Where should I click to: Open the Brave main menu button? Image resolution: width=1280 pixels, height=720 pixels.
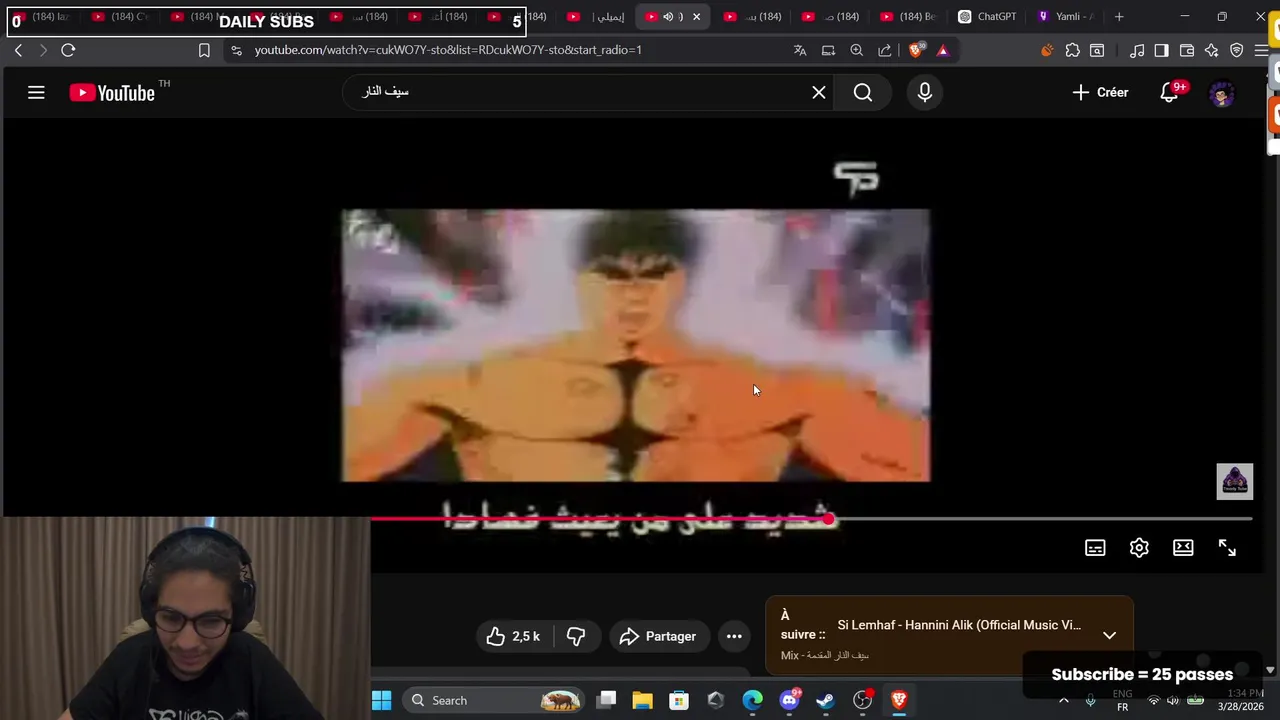pyautogui.click(x=1261, y=50)
